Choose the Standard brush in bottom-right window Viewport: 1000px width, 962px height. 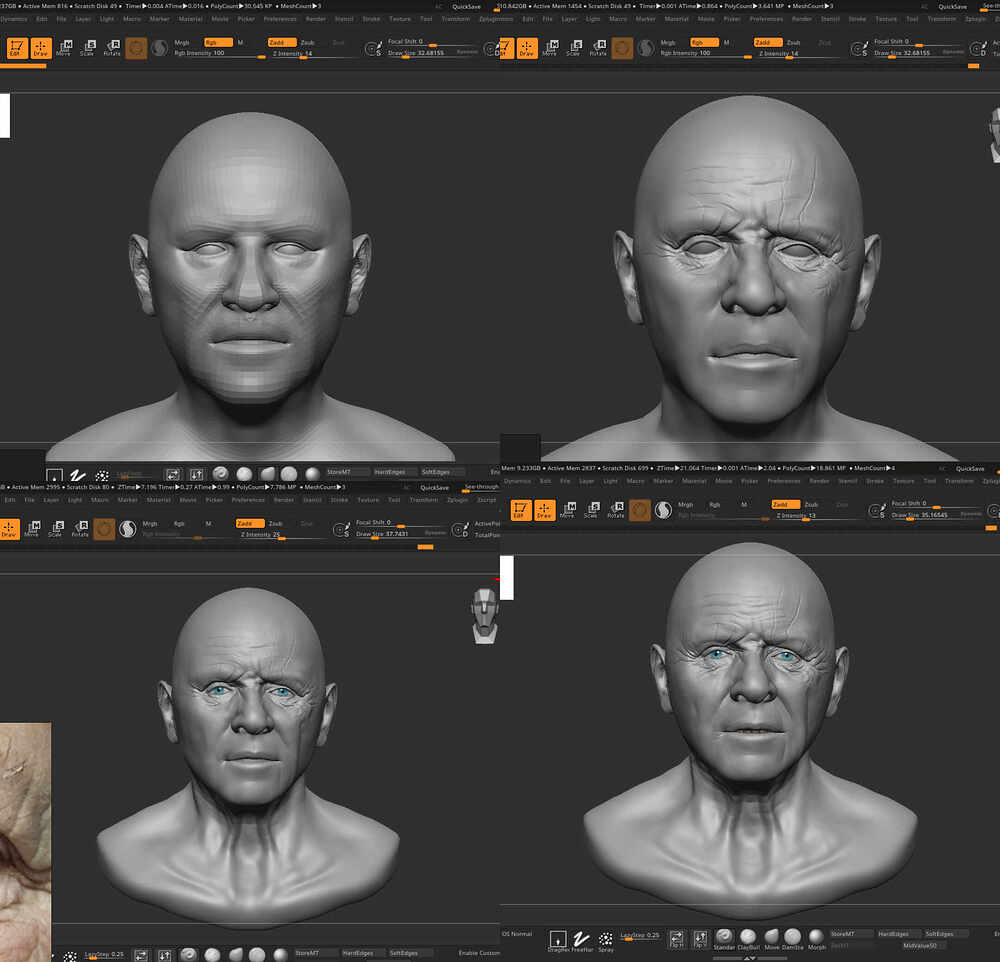point(724,937)
